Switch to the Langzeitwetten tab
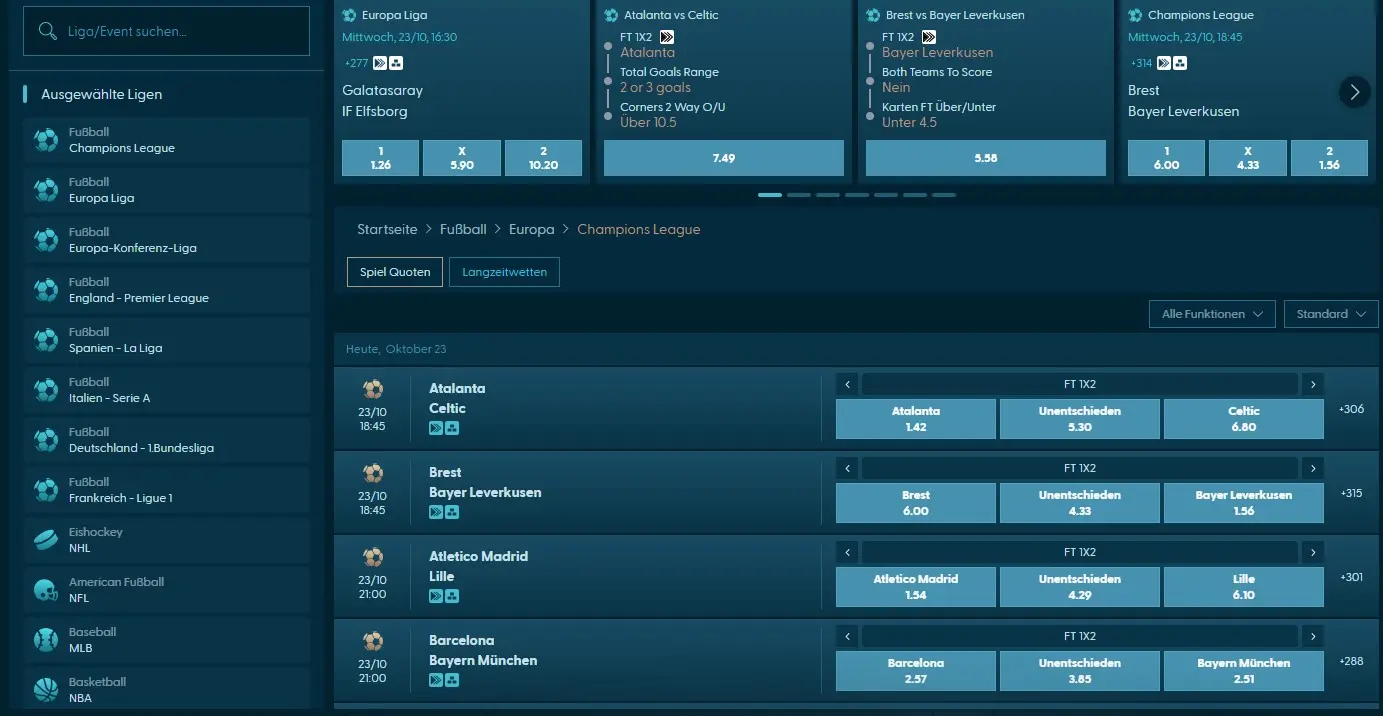 point(504,272)
